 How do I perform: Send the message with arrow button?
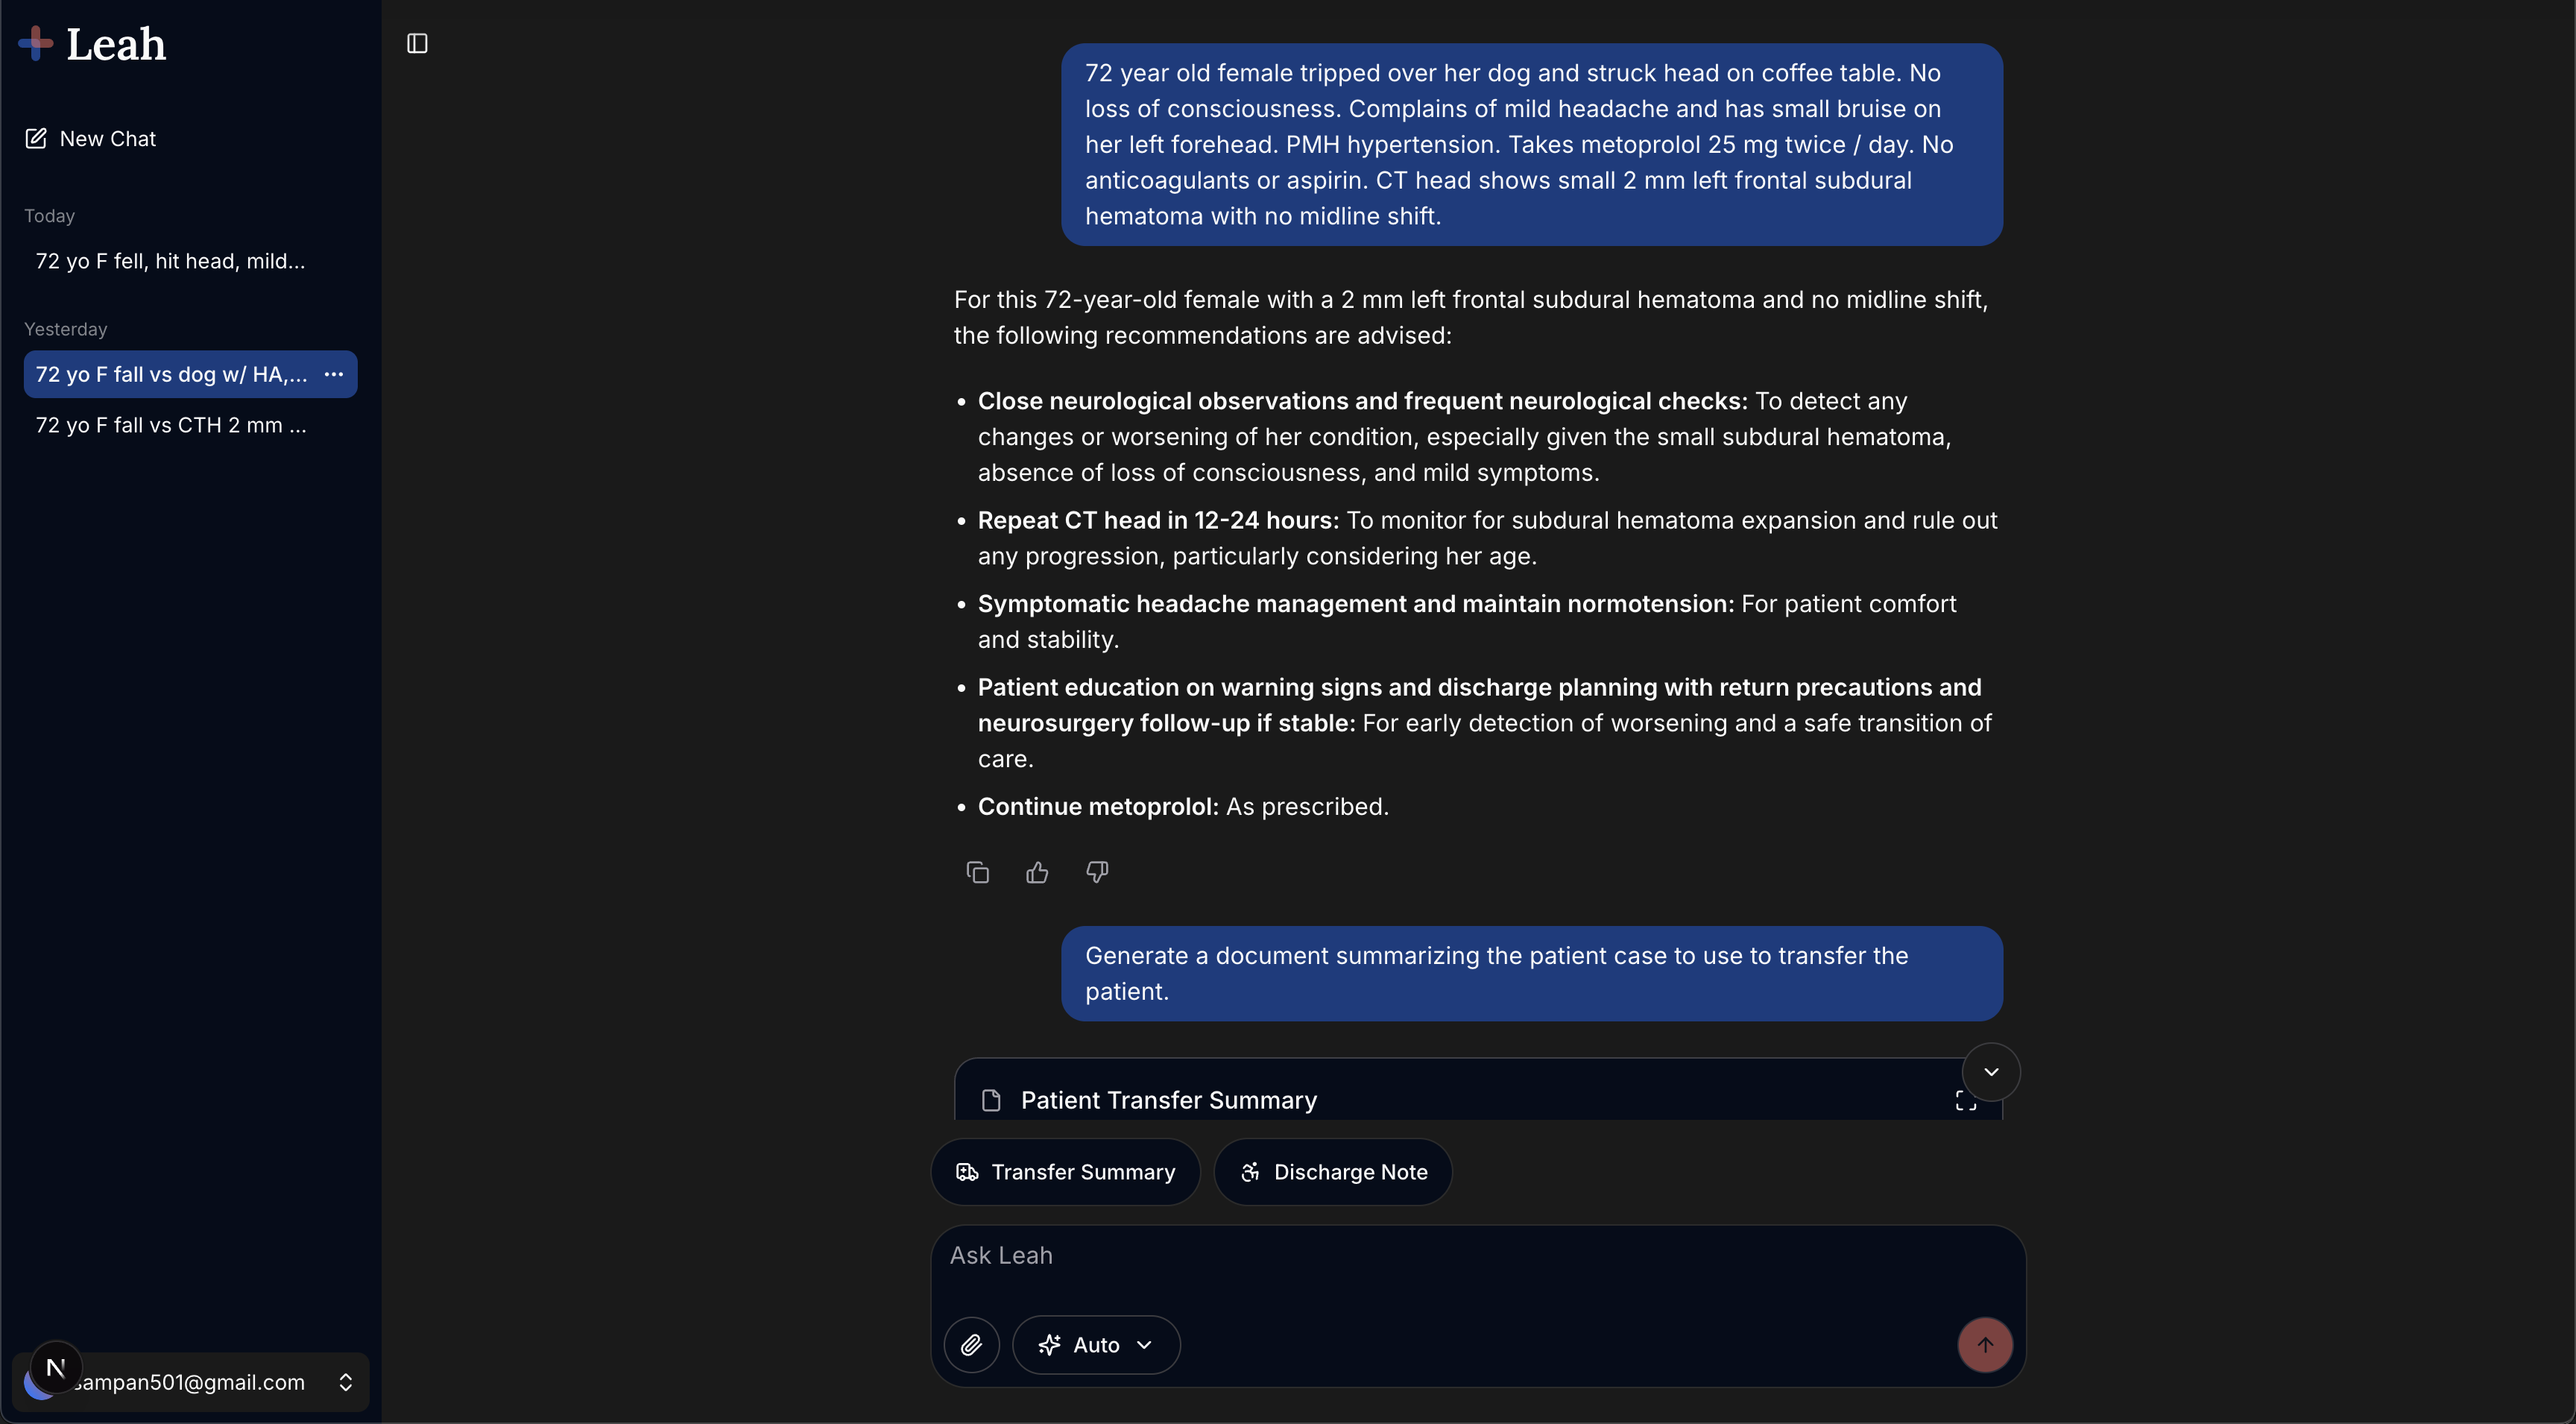click(x=1985, y=1345)
